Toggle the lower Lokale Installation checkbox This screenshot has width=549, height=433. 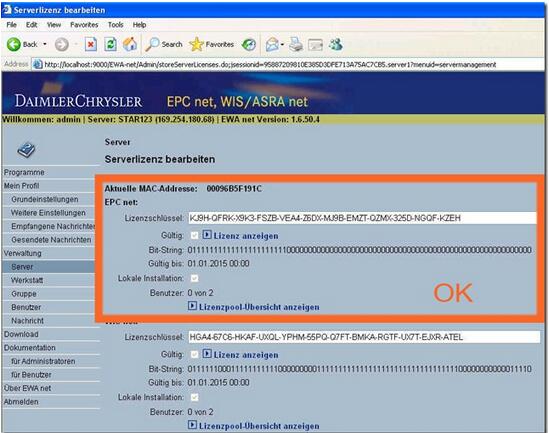194,397
